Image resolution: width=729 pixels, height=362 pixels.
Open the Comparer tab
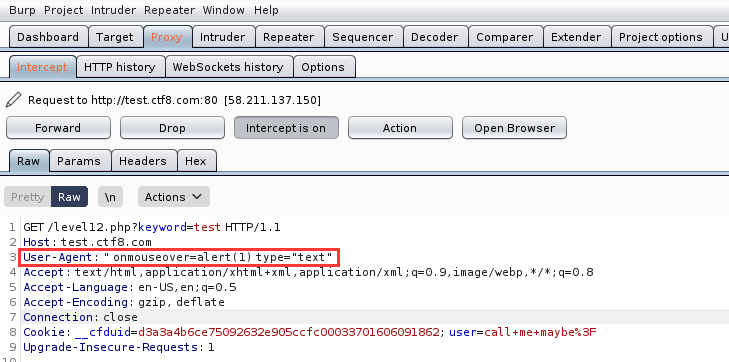pos(504,37)
